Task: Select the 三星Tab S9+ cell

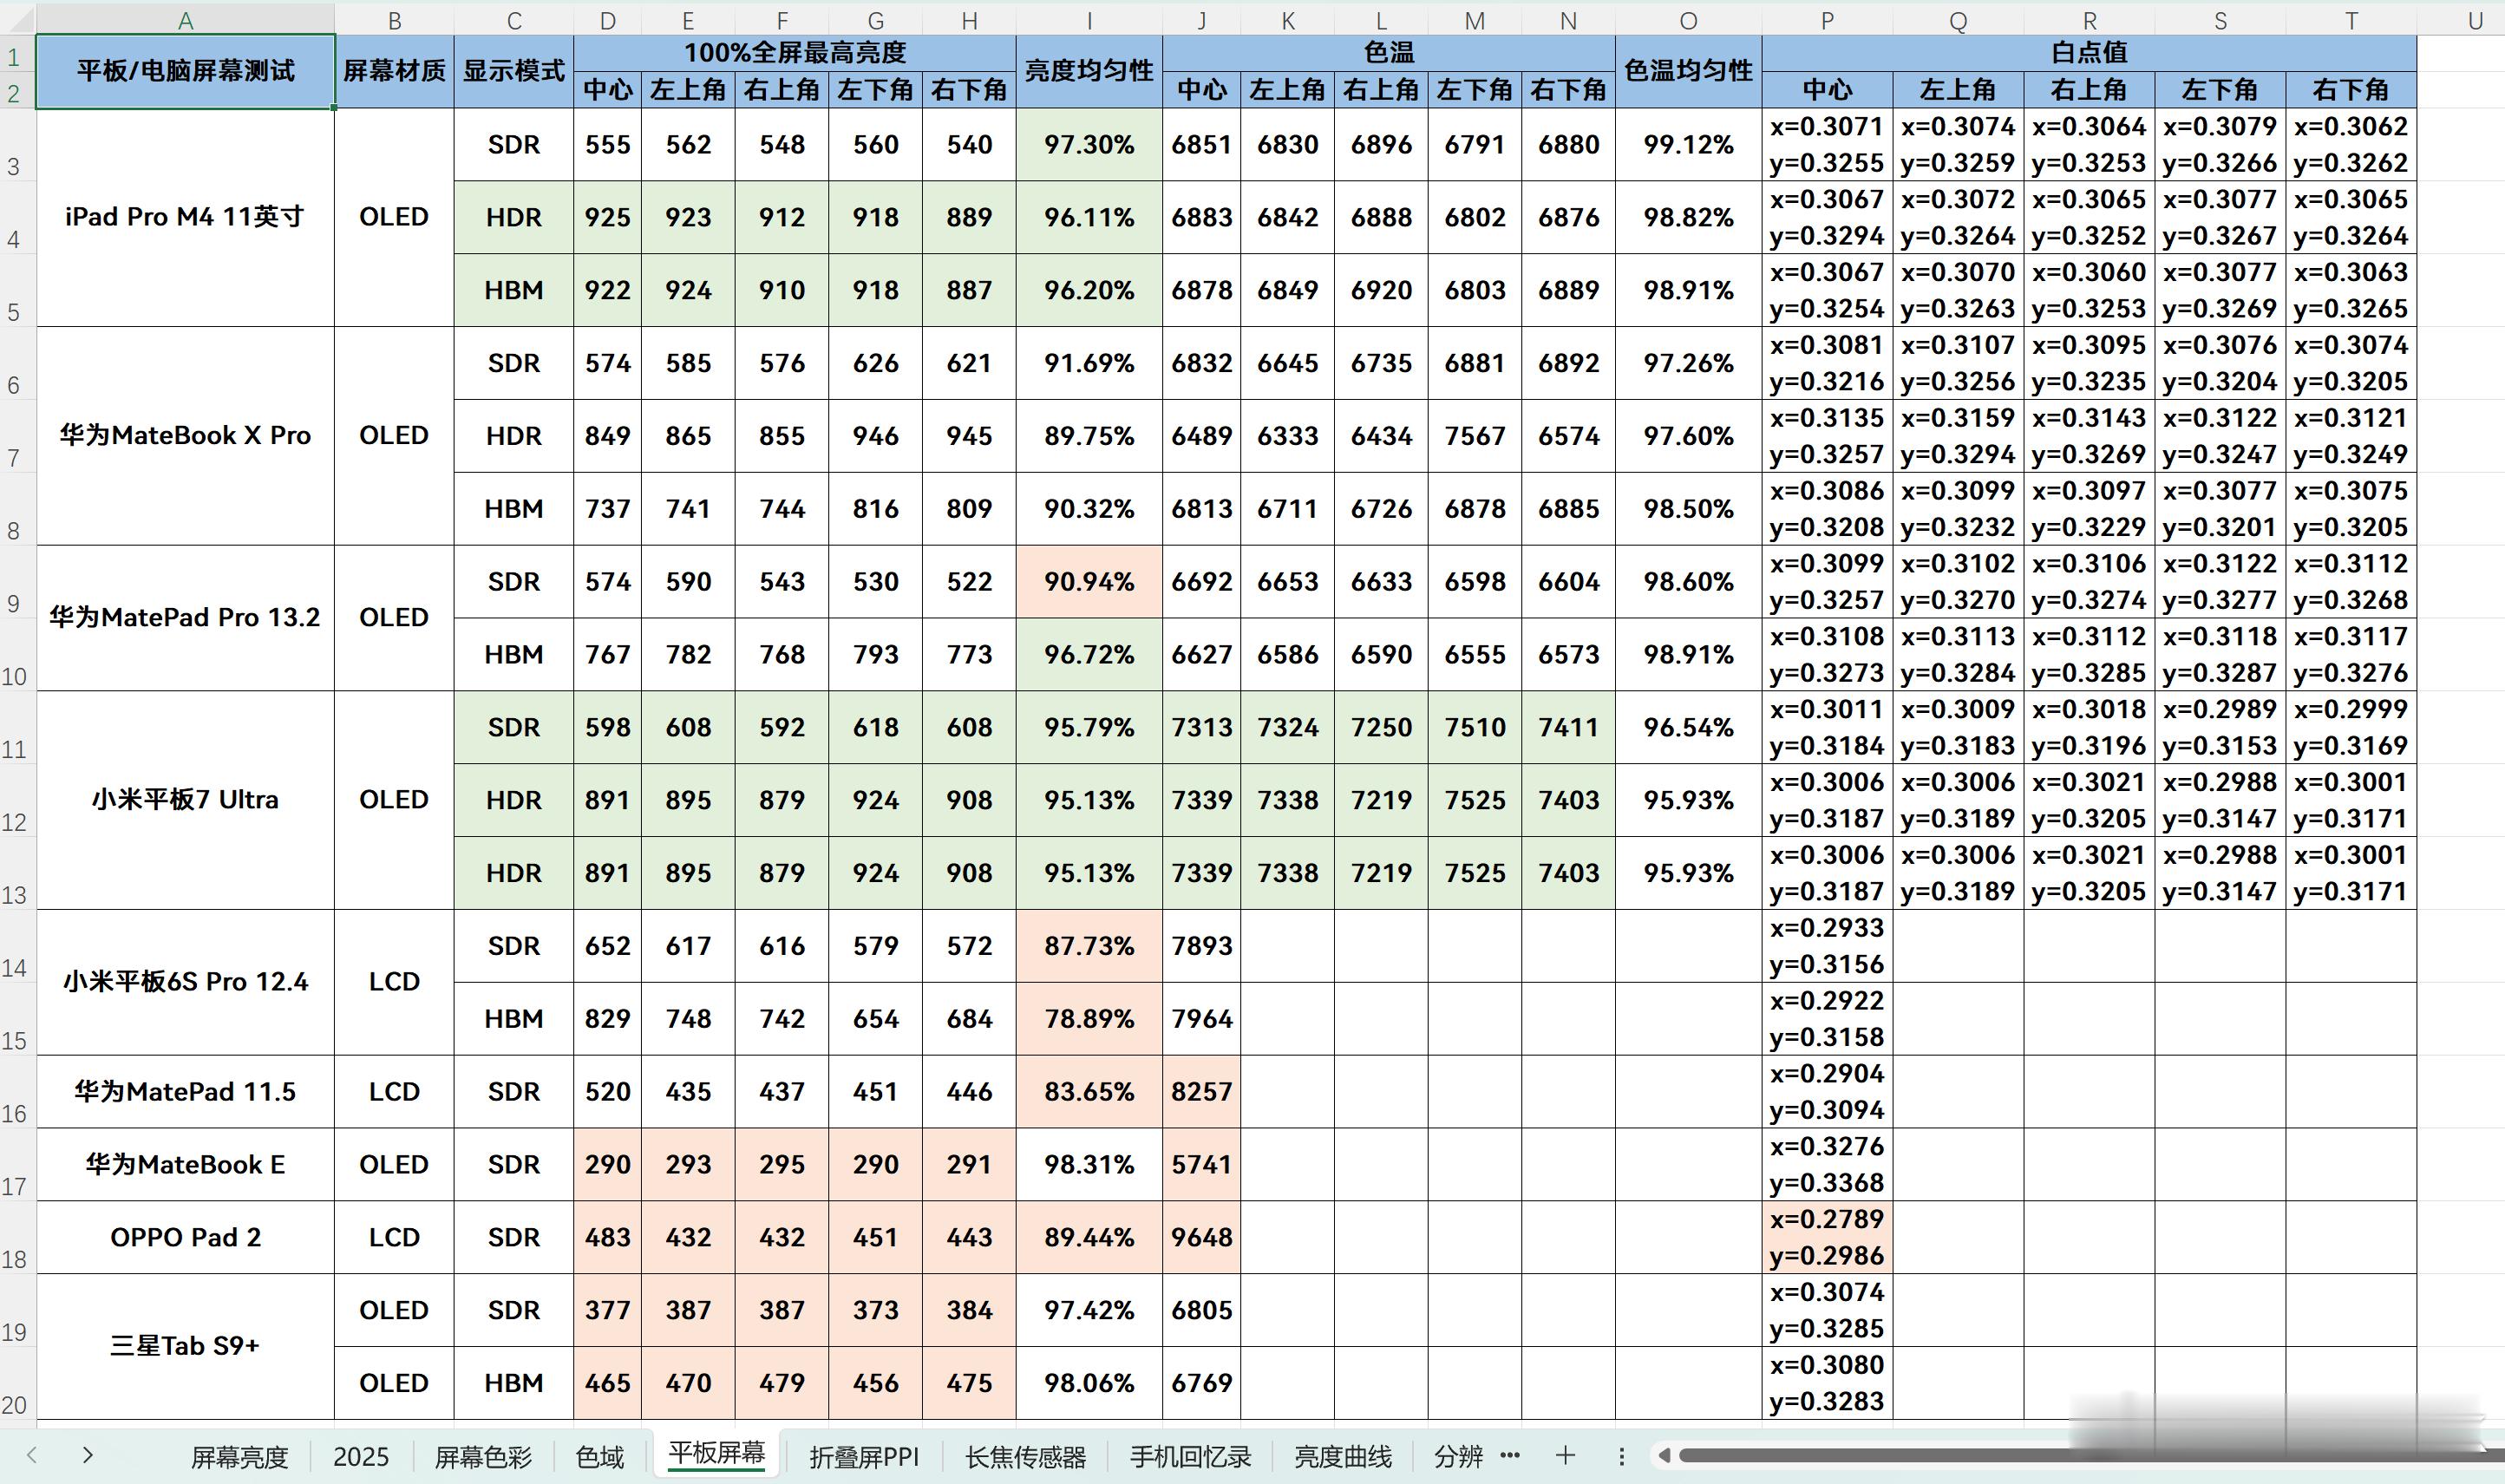Action: [x=185, y=1346]
